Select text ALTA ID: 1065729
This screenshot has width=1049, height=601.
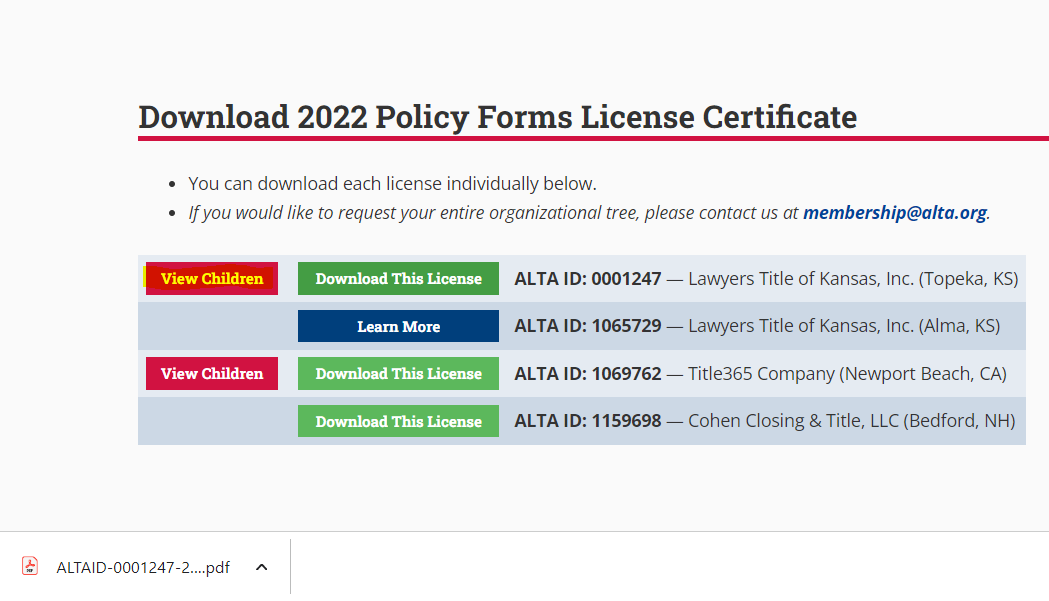587,326
